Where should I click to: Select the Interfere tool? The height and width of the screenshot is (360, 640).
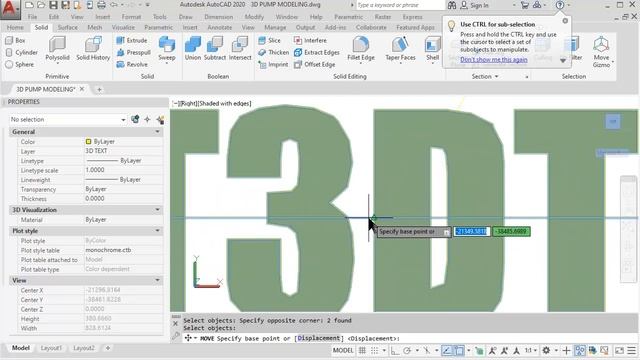click(x=310, y=40)
